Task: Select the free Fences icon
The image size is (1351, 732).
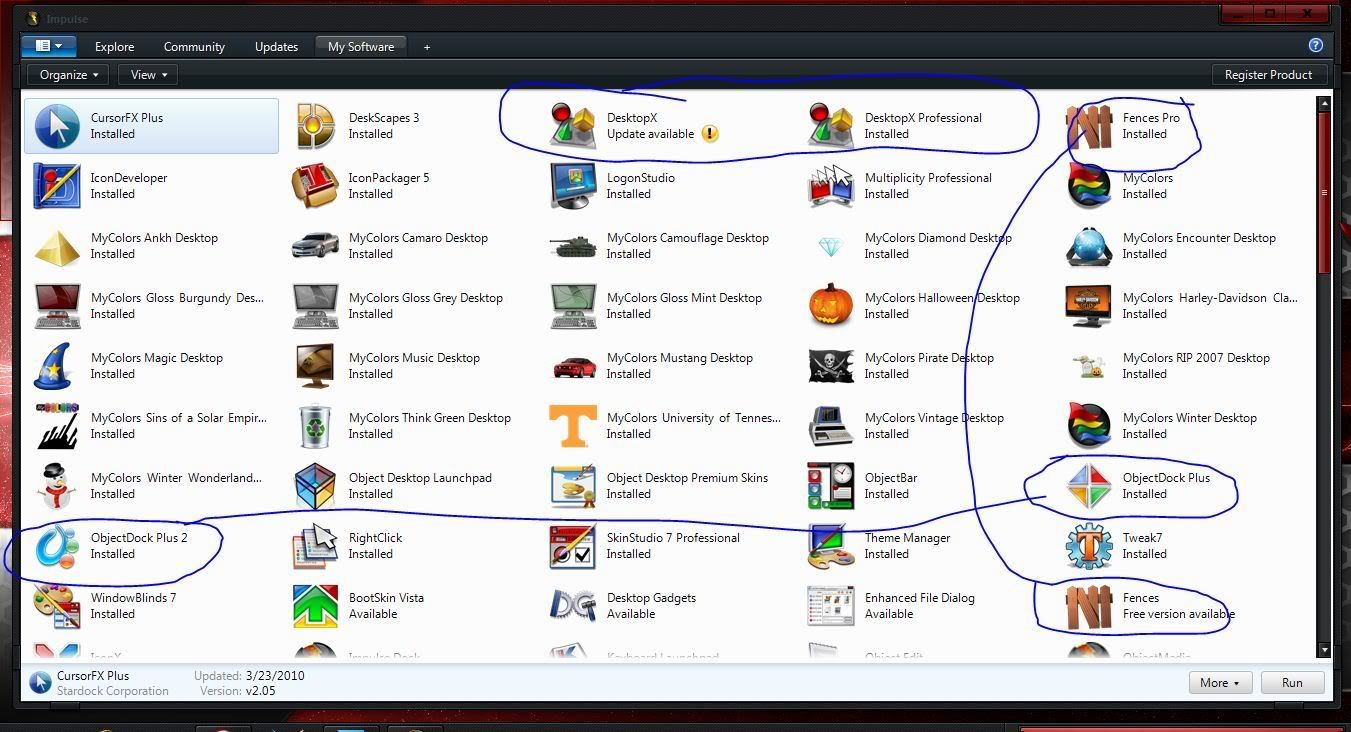Action: click(x=1089, y=606)
